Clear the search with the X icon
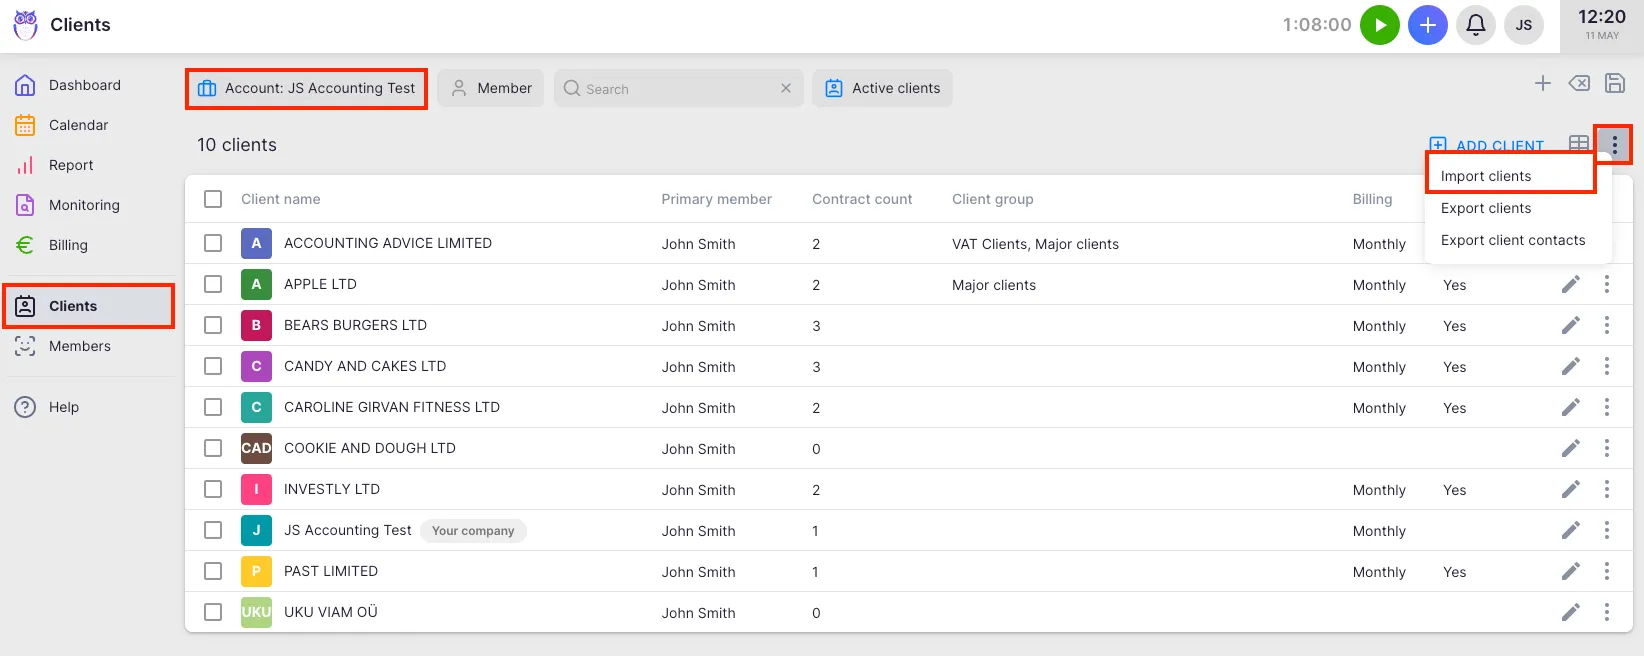This screenshot has height=656, width=1644. (x=786, y=88)
